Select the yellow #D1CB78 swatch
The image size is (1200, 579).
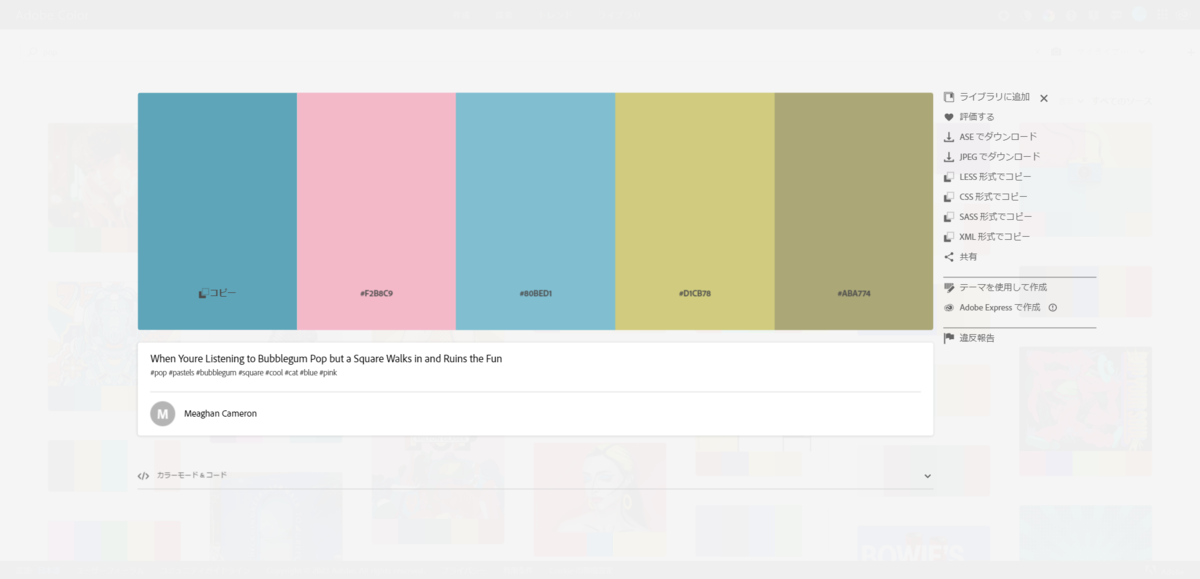[694, 211]
